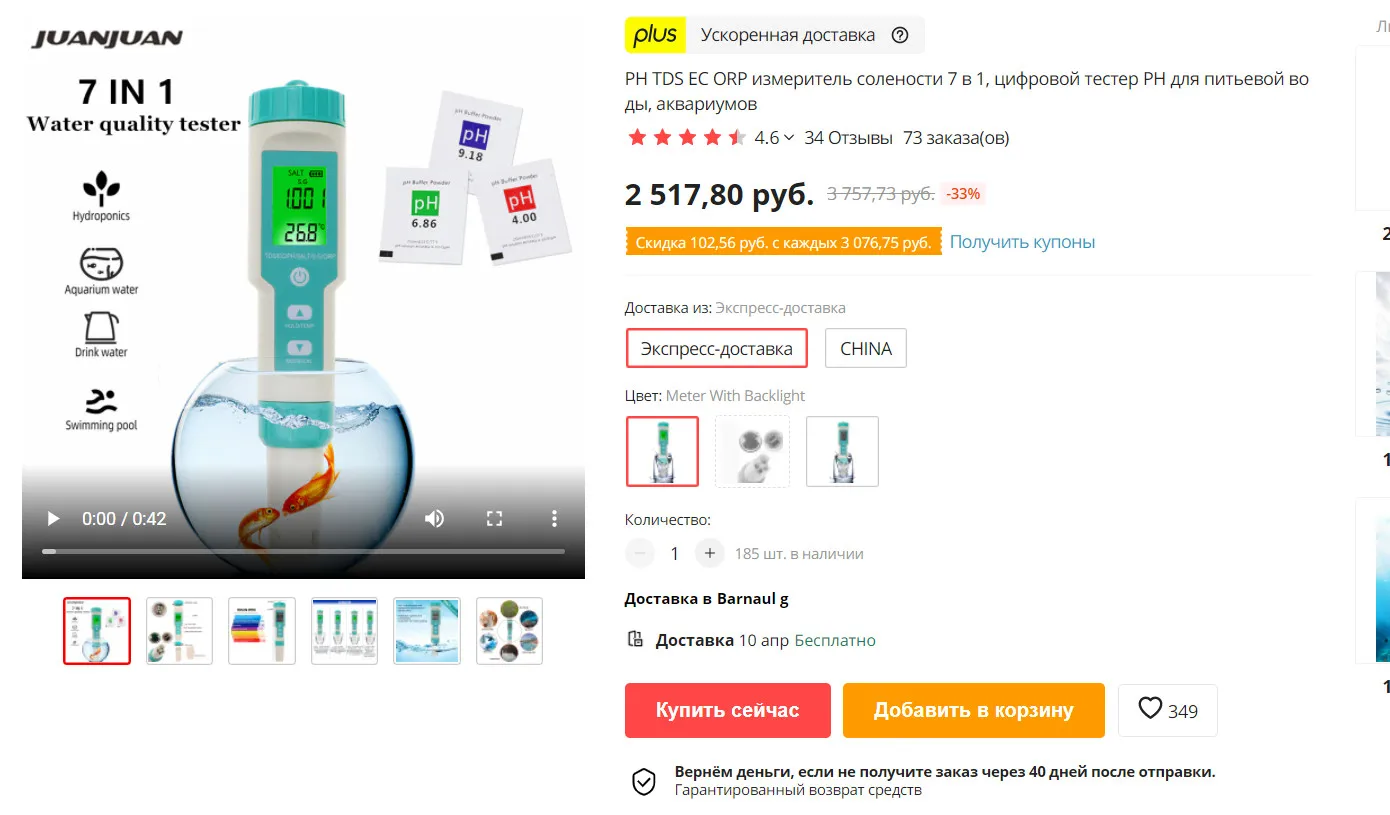Click Получить купоны link
This screenshot has width=1390, height=815.
pos(1022,242)
